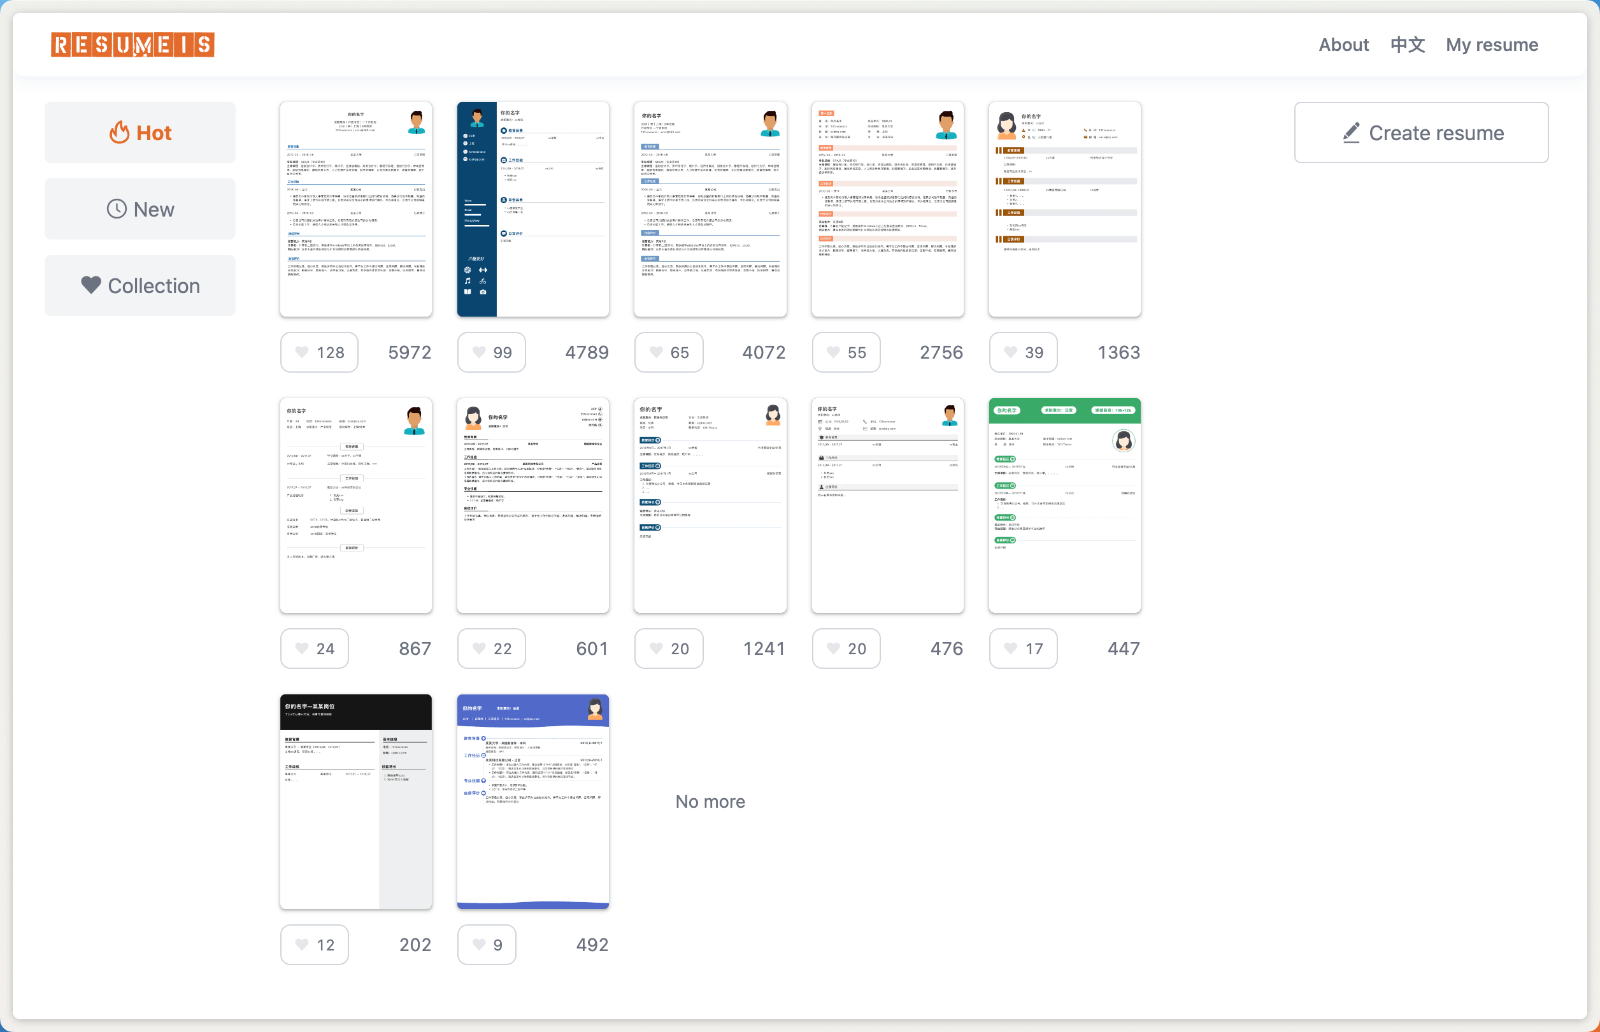Click the RESUMEIS logo
The height and width of the screenshot is (1032, 1600).
click(133, 45)
